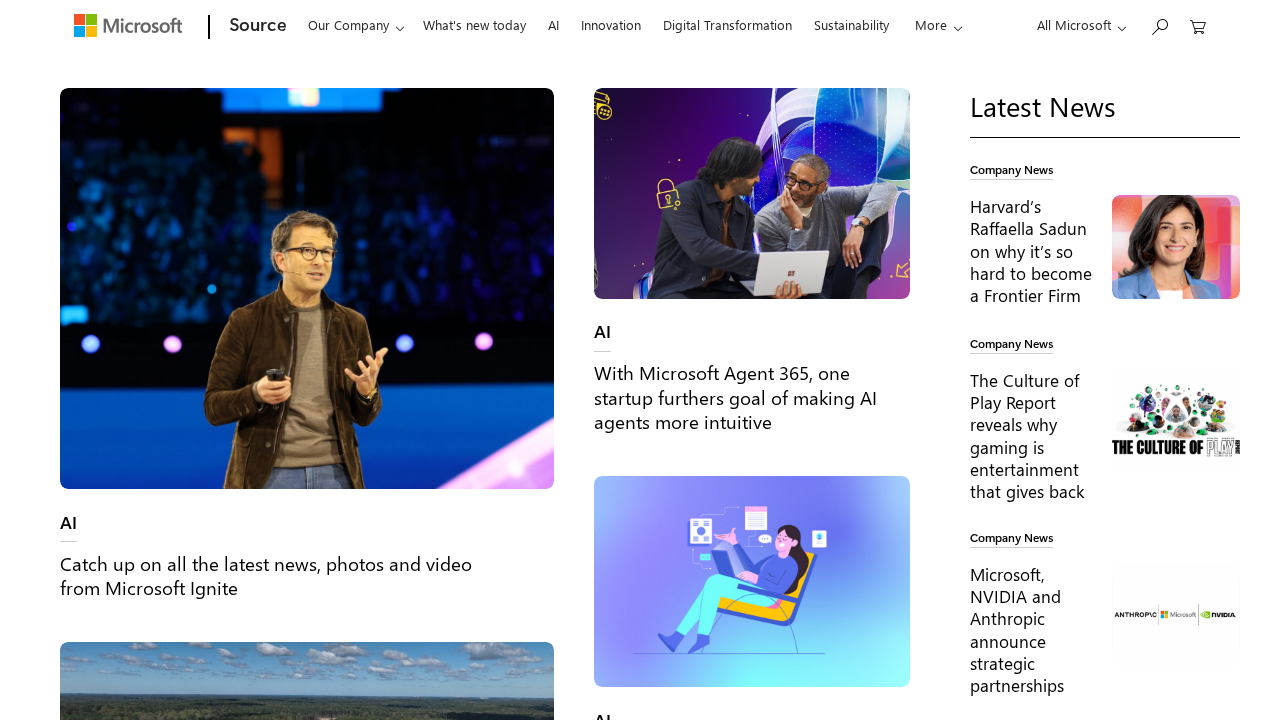Open The Culture of Play Report article
The image size is (1280, 720).
[x=1026, y=434]
